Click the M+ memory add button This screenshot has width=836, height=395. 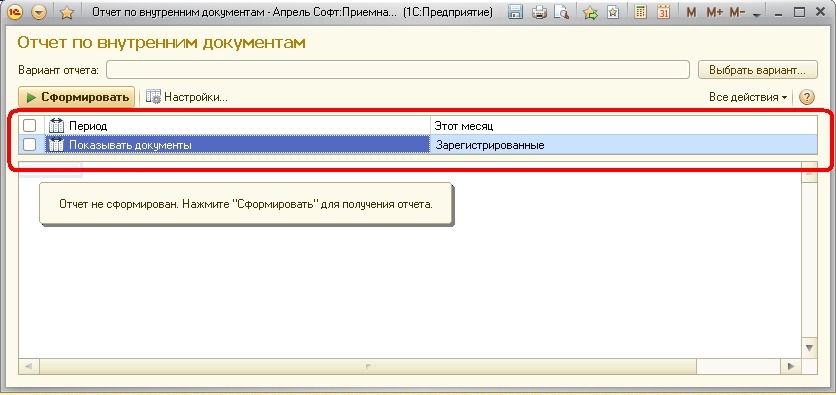click(x=714, y=12)
